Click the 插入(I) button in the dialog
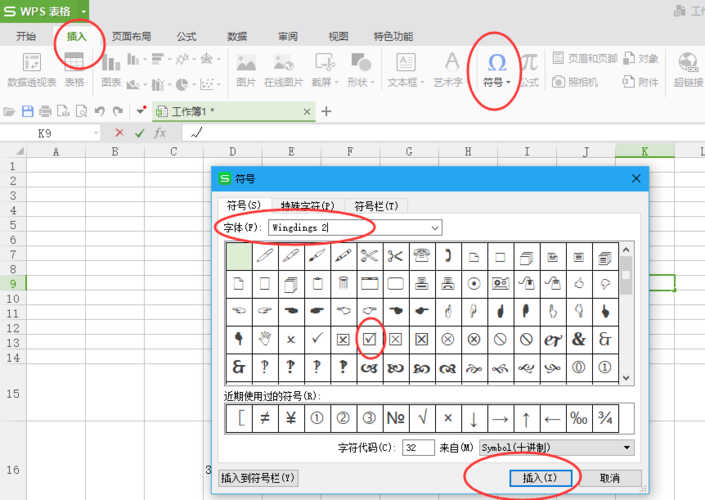The width and height of the screenshot is (705, 500). 540,478
